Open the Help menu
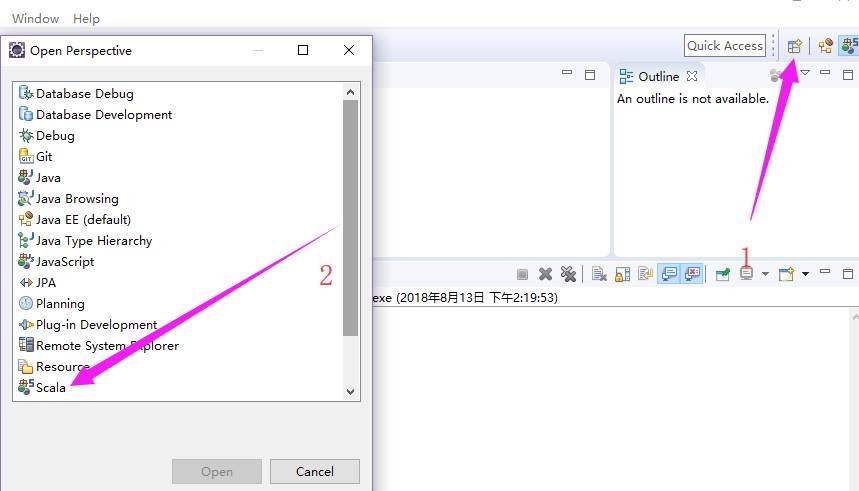This screenshot has width=859, height=491. [87, 18]
